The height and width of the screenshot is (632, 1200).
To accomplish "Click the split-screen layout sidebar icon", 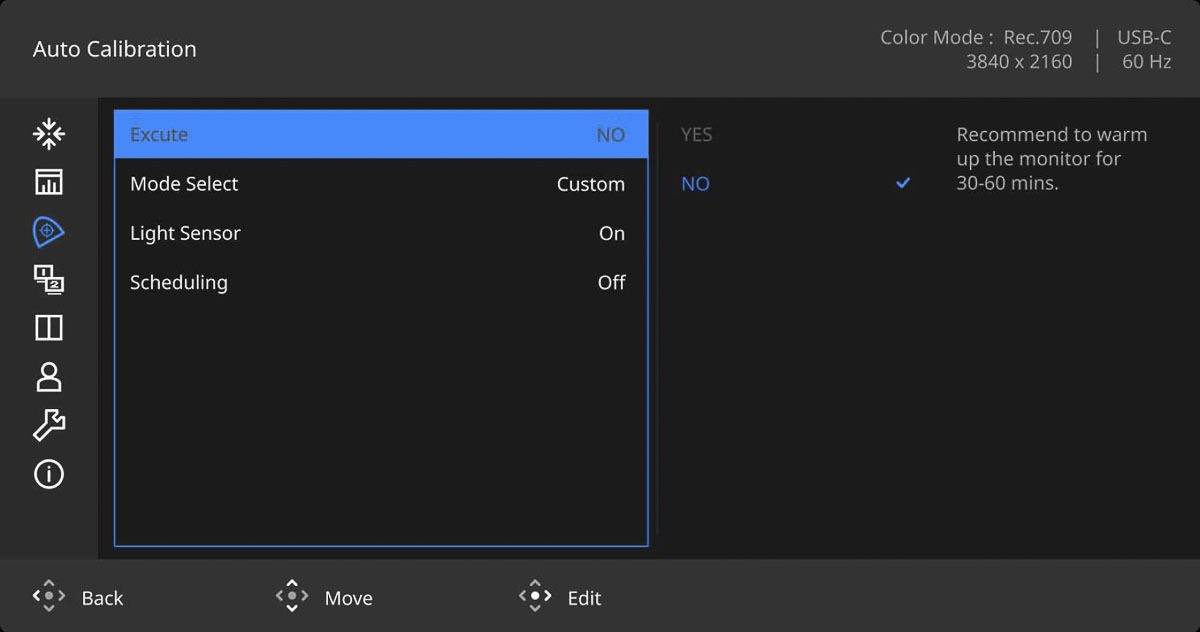I will [48, 328].
